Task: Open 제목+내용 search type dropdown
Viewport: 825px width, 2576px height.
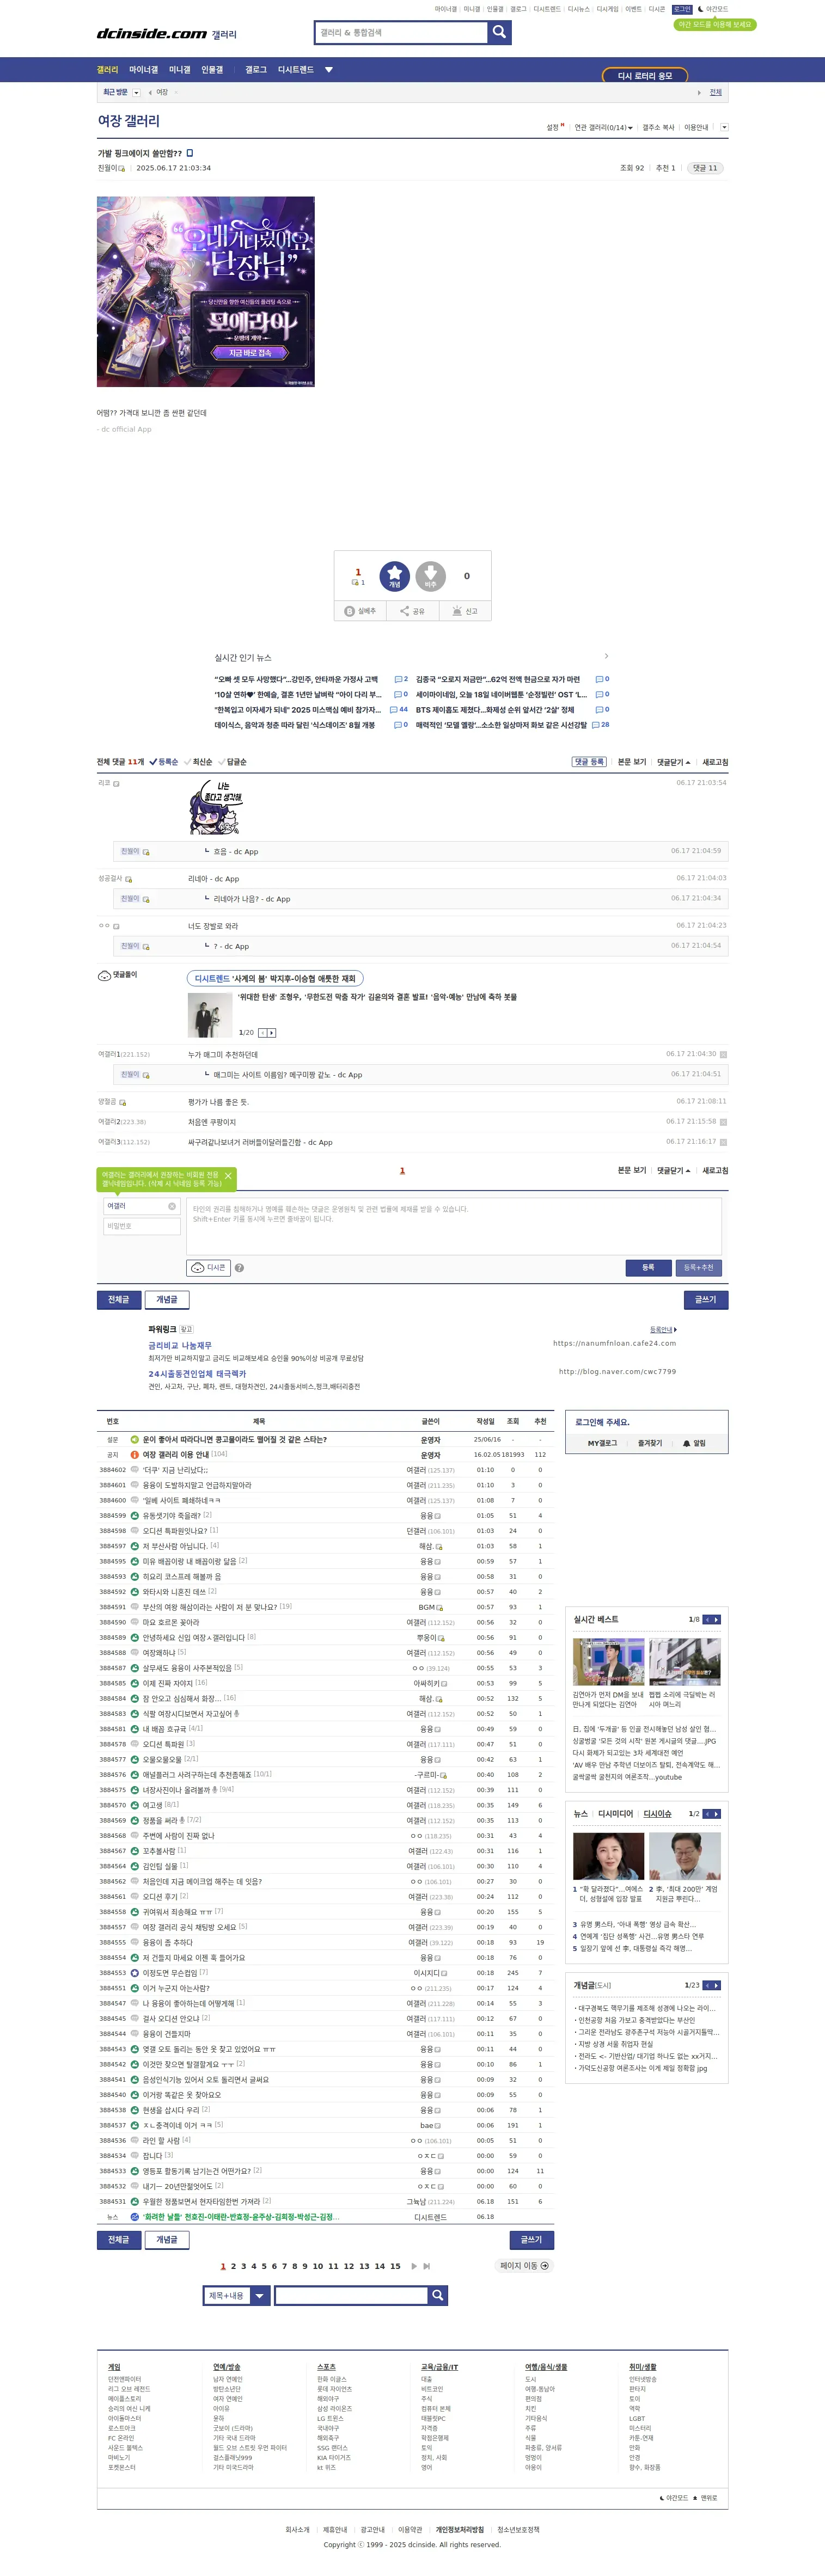Action: pos(236,2295)
